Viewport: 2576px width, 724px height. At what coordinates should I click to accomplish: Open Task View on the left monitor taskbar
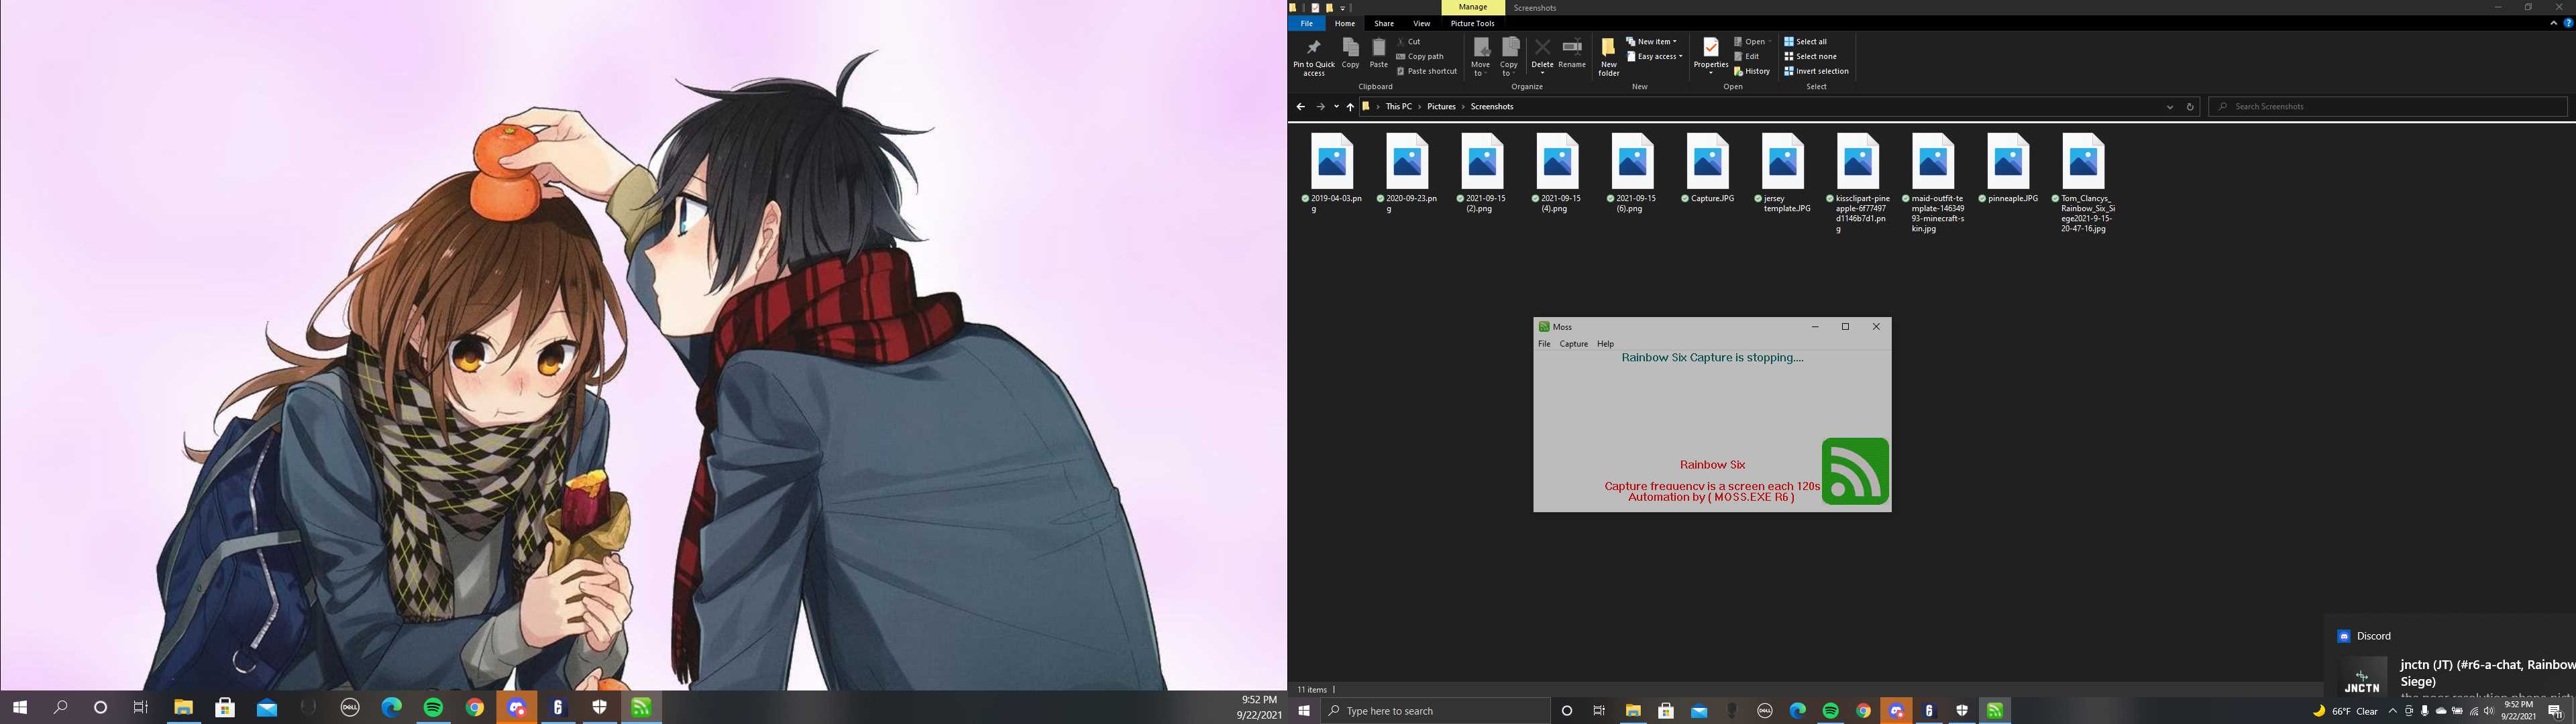click(x=140, y=707)
